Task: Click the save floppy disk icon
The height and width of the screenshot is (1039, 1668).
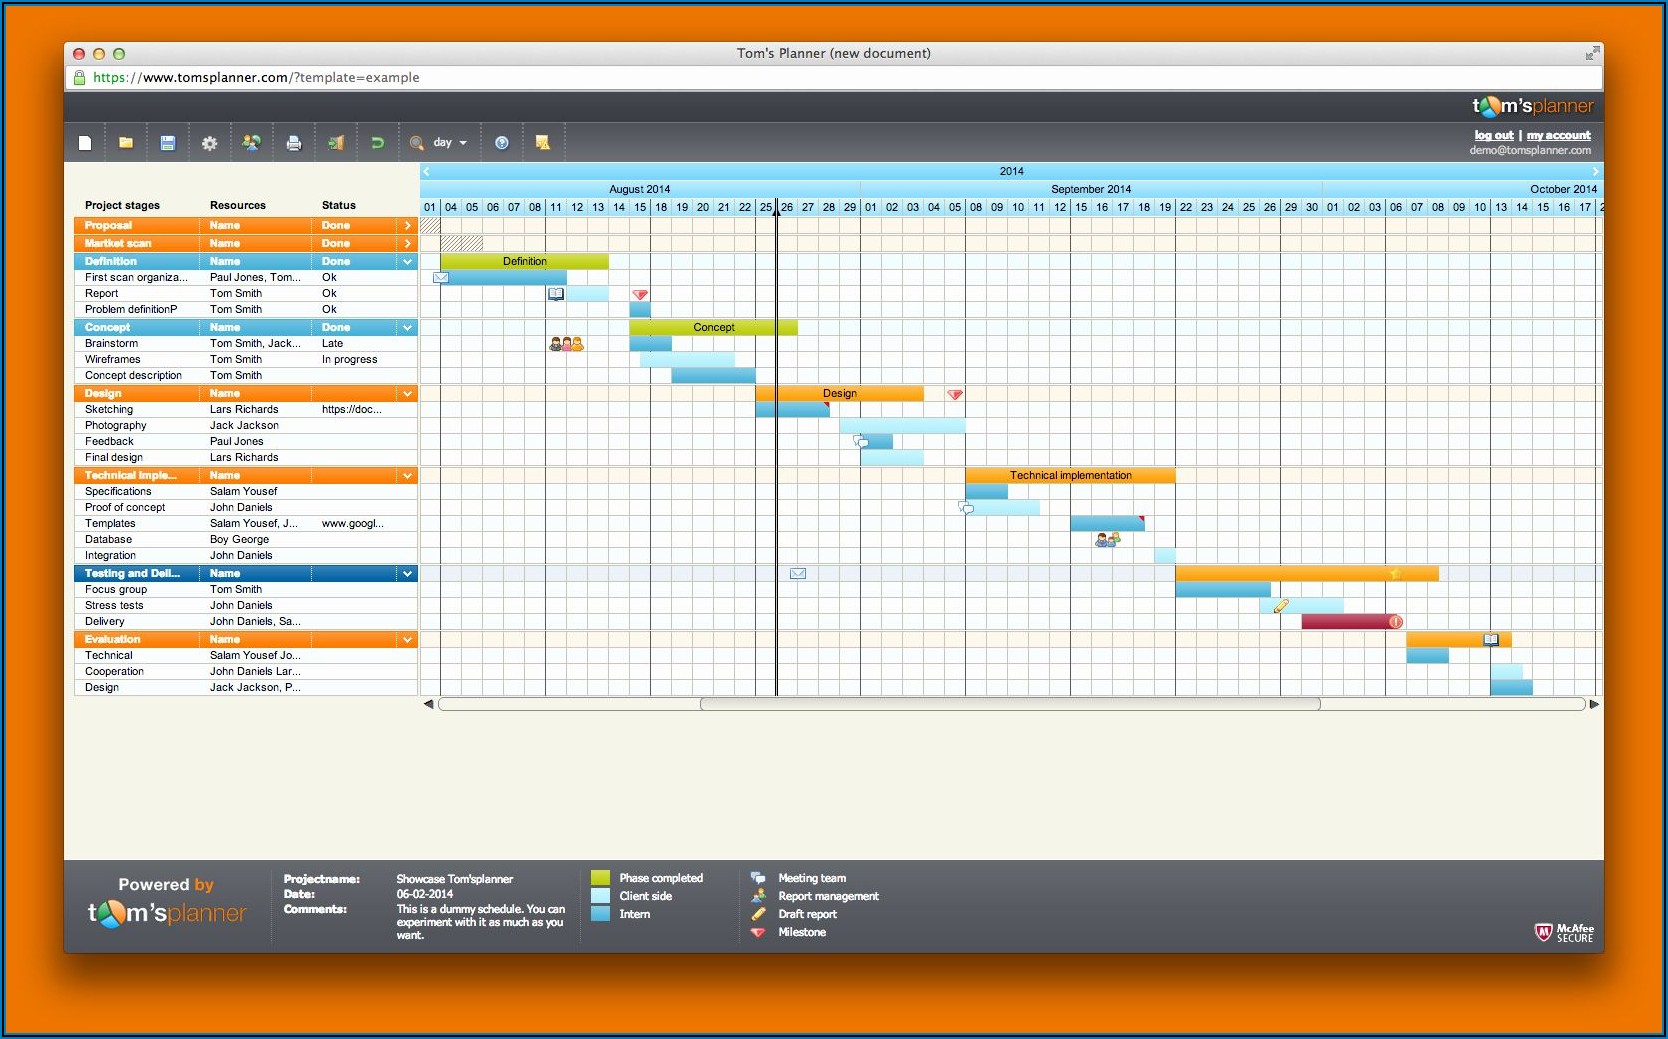Action: click(x=168, y=143)
